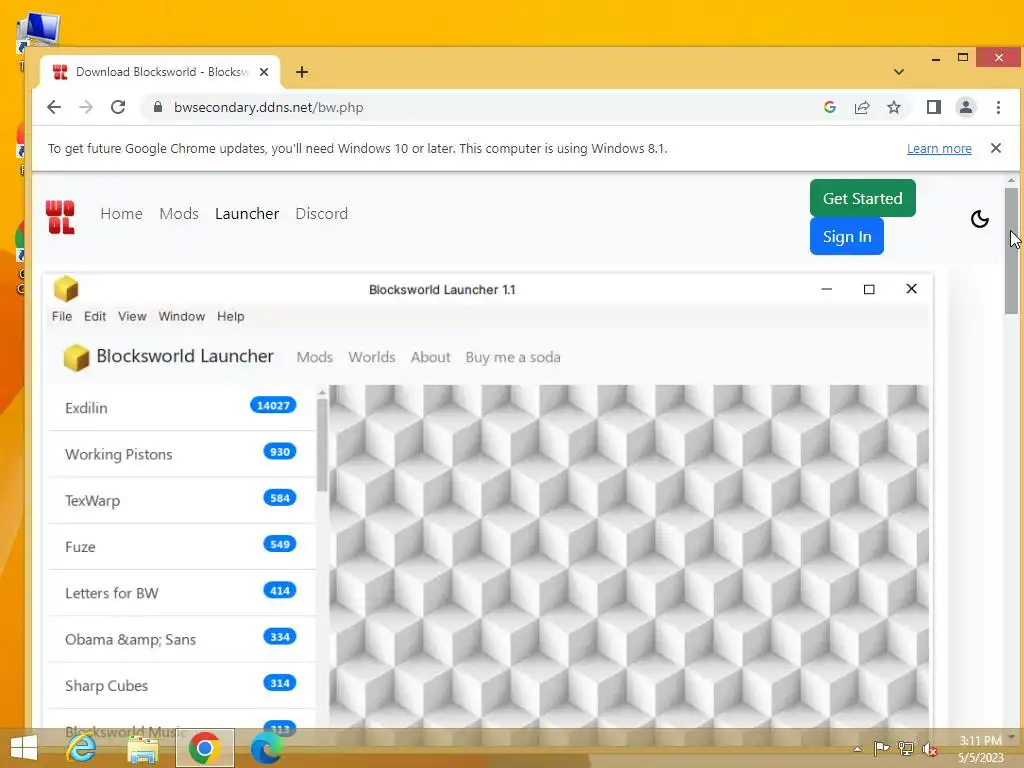The height and width of the screenshot is (768, 1024).
Task: Open the Window menu in launcher
Action: click(182, 316)
